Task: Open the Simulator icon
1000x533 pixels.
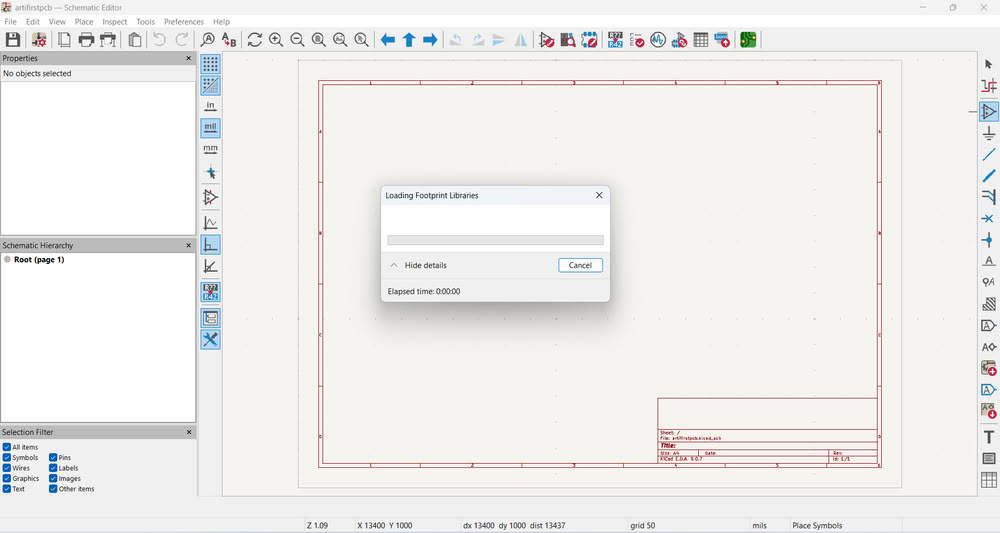Action: 658,40
